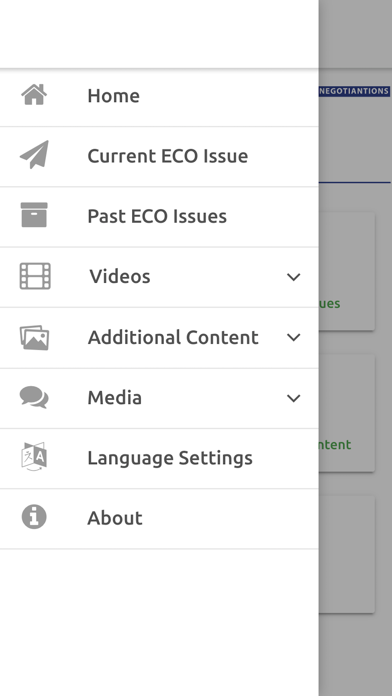Go to Past ECO Issues
This screenshot has height=696, width=392.
click(x=159, y=217)
